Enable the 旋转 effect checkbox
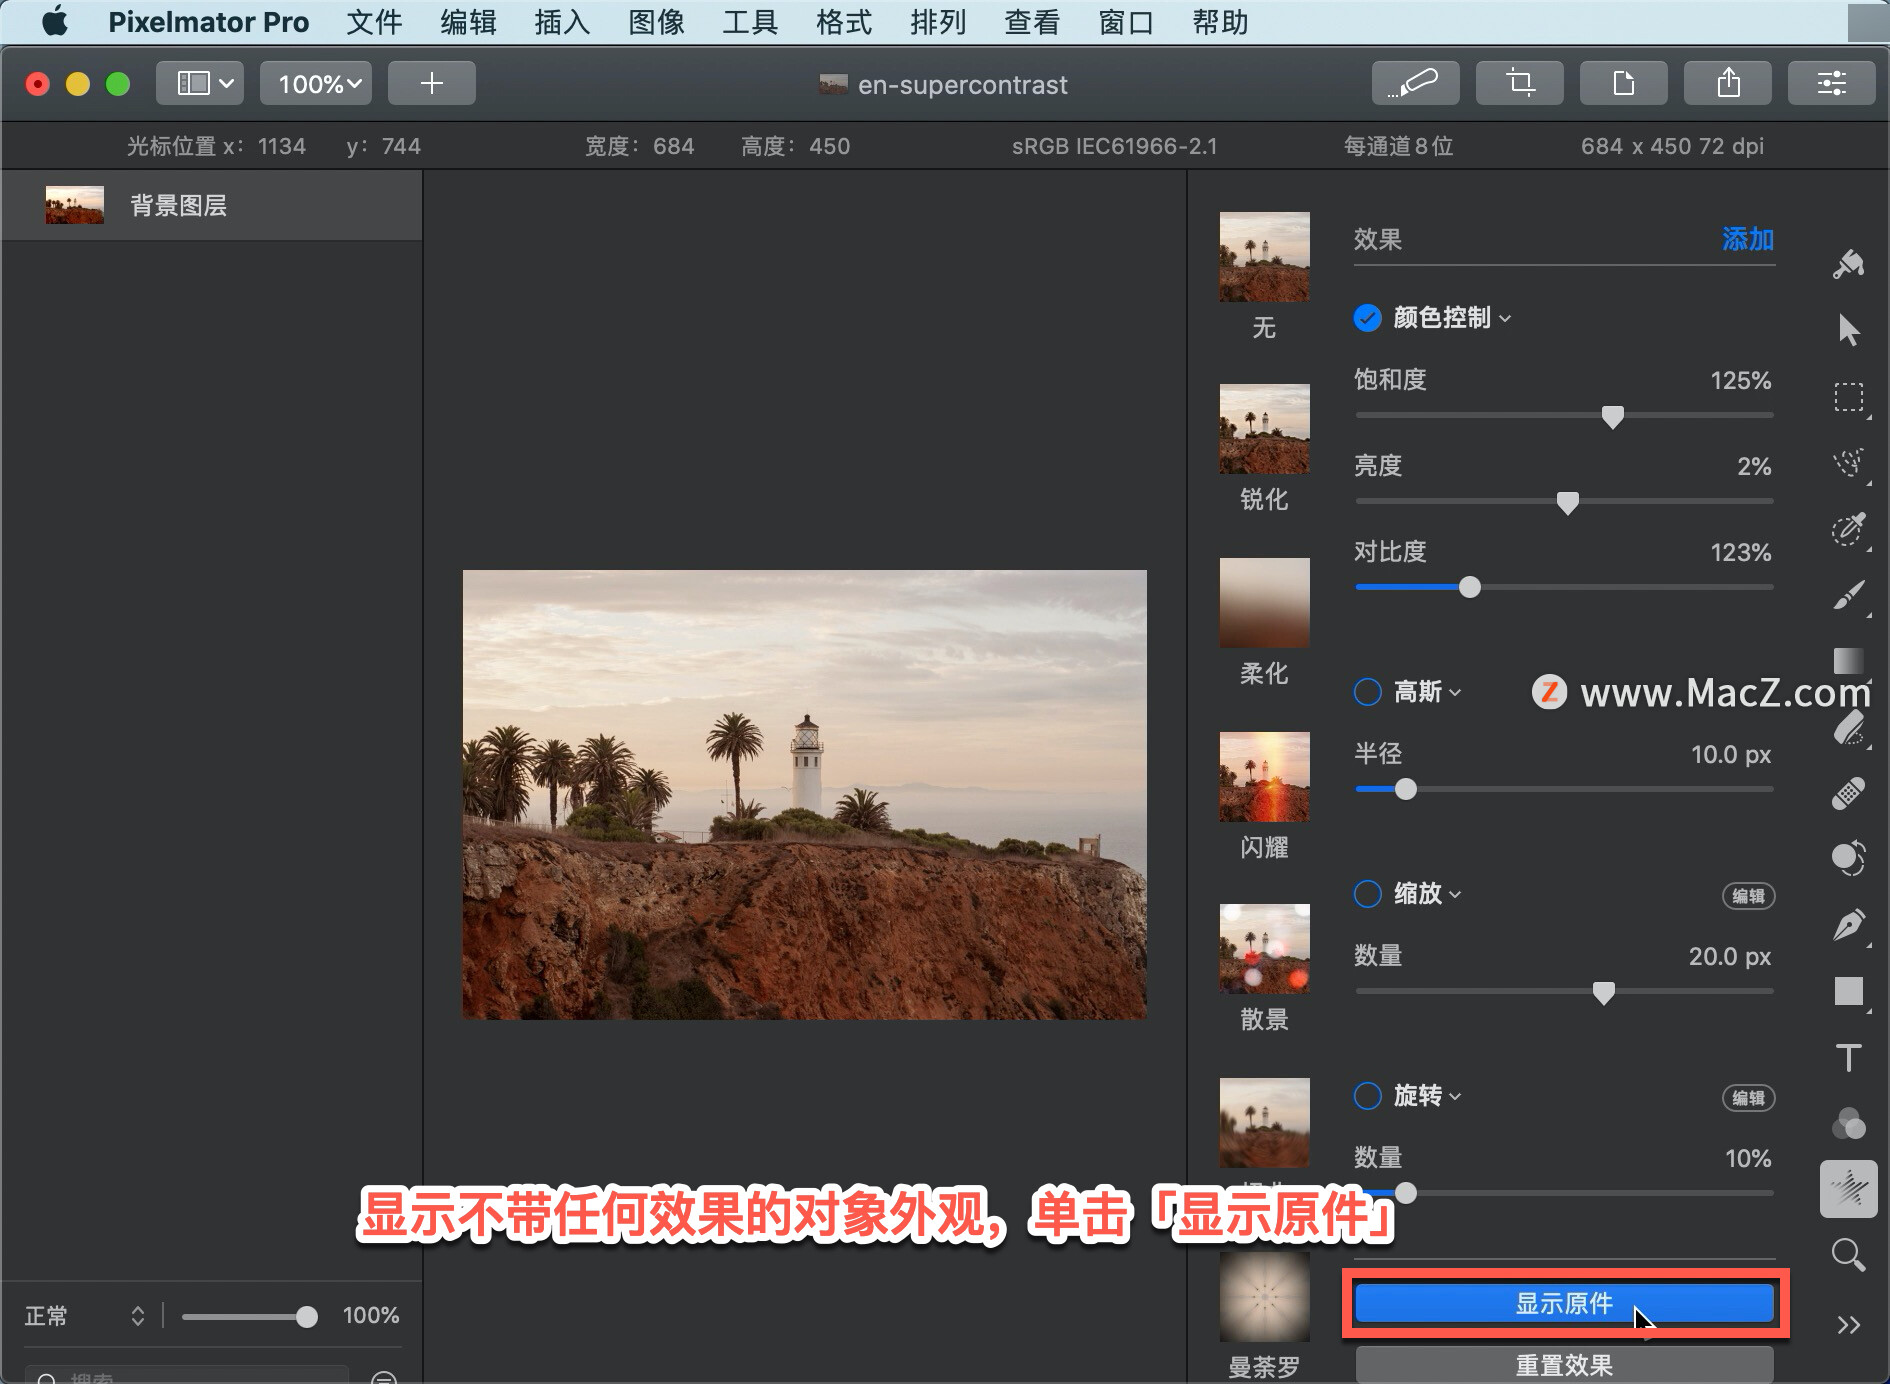This screenshot has width=1890, height=1384. click(x=1367, y=1096)
